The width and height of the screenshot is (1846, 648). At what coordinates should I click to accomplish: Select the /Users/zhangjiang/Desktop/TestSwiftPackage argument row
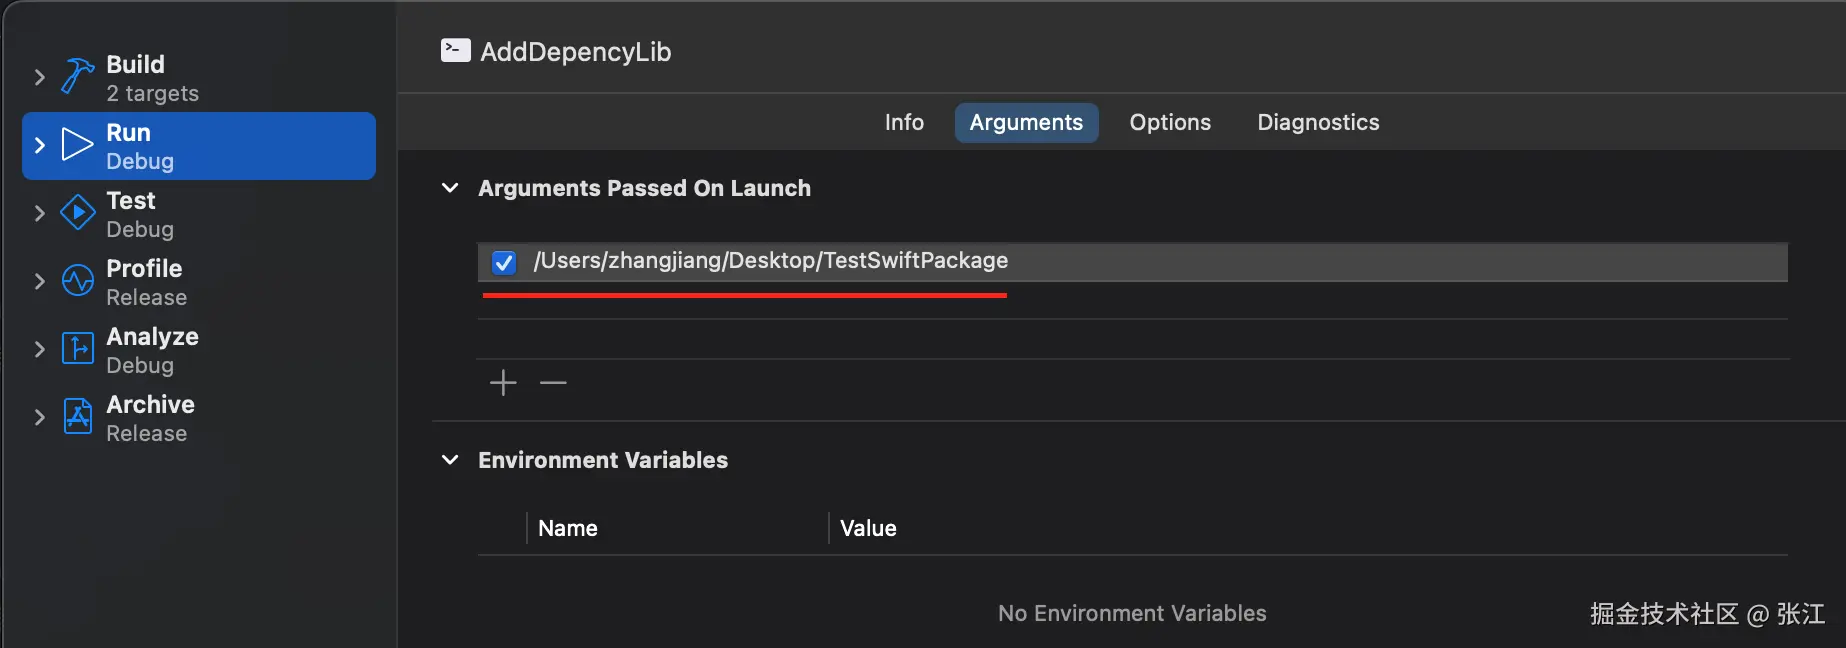tap(1100, 262)
